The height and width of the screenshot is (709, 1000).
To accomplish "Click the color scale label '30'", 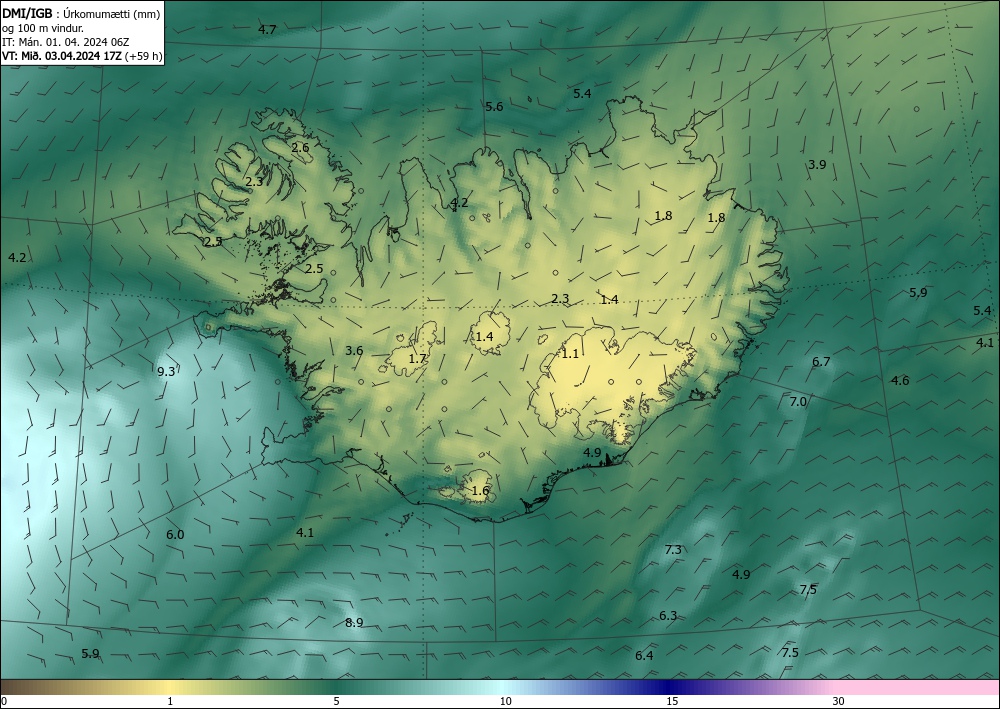I will tap(839, 701).
